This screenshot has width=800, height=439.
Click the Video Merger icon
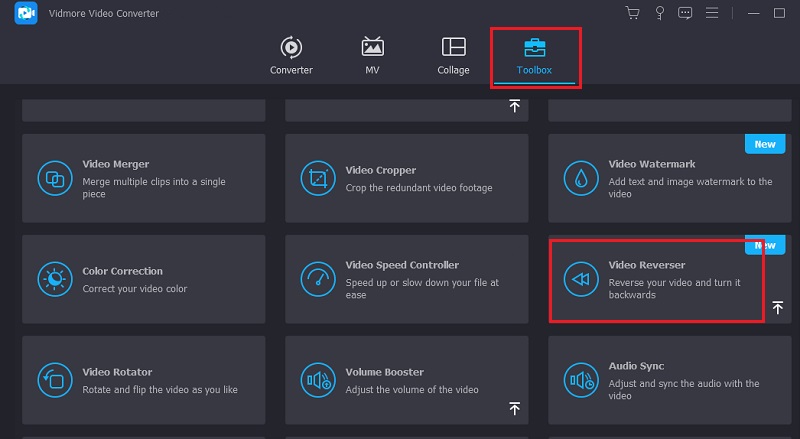(x=54, y=178)
